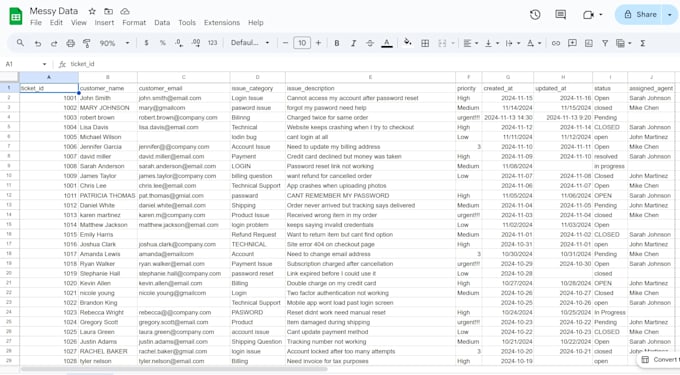Toggle italic formatting
680x375 pixels.
(353, 43)
